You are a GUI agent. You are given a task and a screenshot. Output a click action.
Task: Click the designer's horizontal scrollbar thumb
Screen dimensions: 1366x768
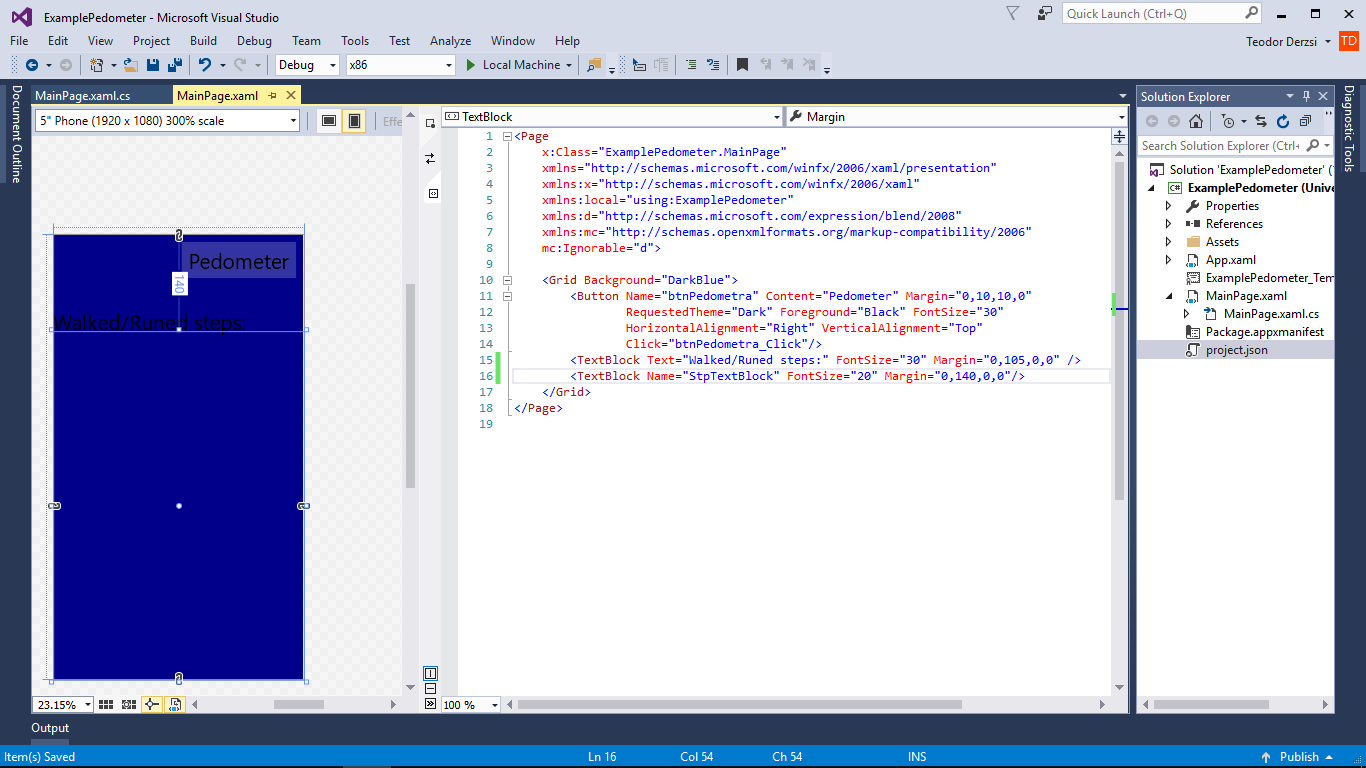point(298,704)
